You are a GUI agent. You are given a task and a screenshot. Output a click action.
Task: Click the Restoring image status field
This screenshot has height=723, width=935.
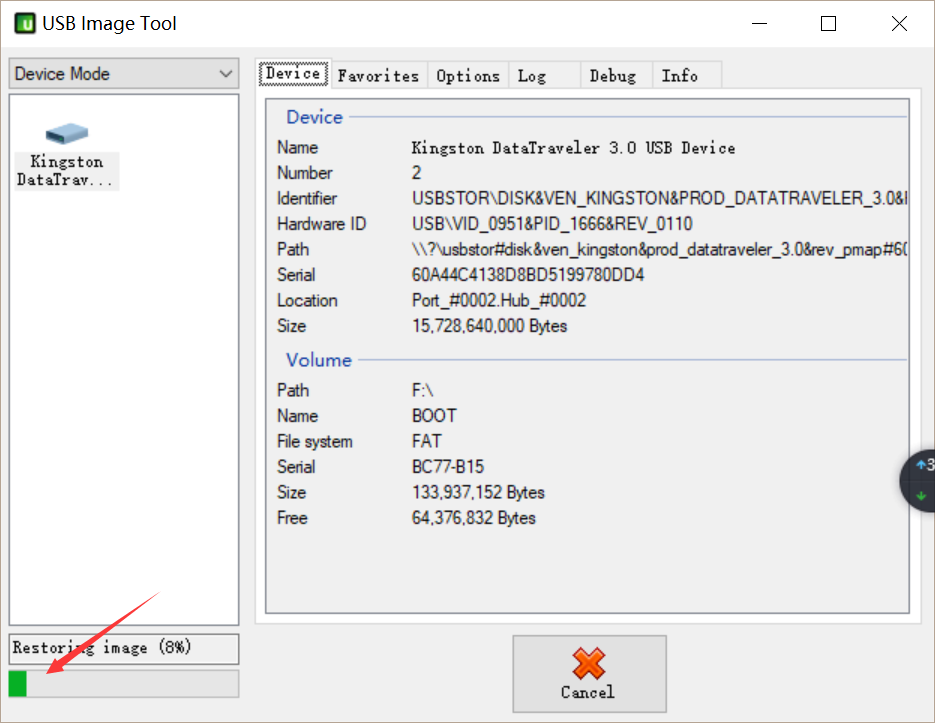(x=124, y=649)
